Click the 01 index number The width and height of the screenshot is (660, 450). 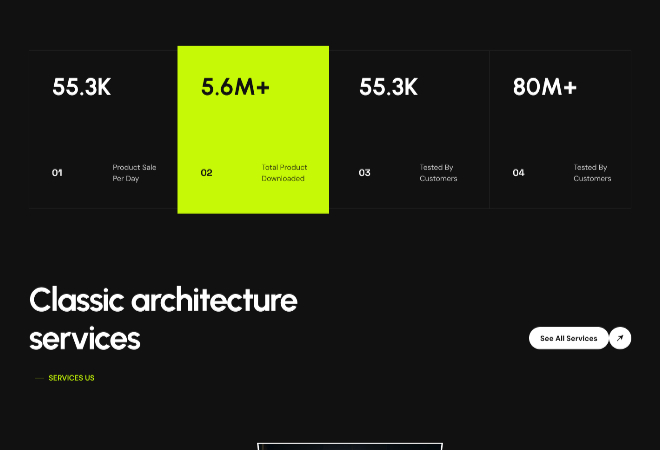[x=57, y=173]
